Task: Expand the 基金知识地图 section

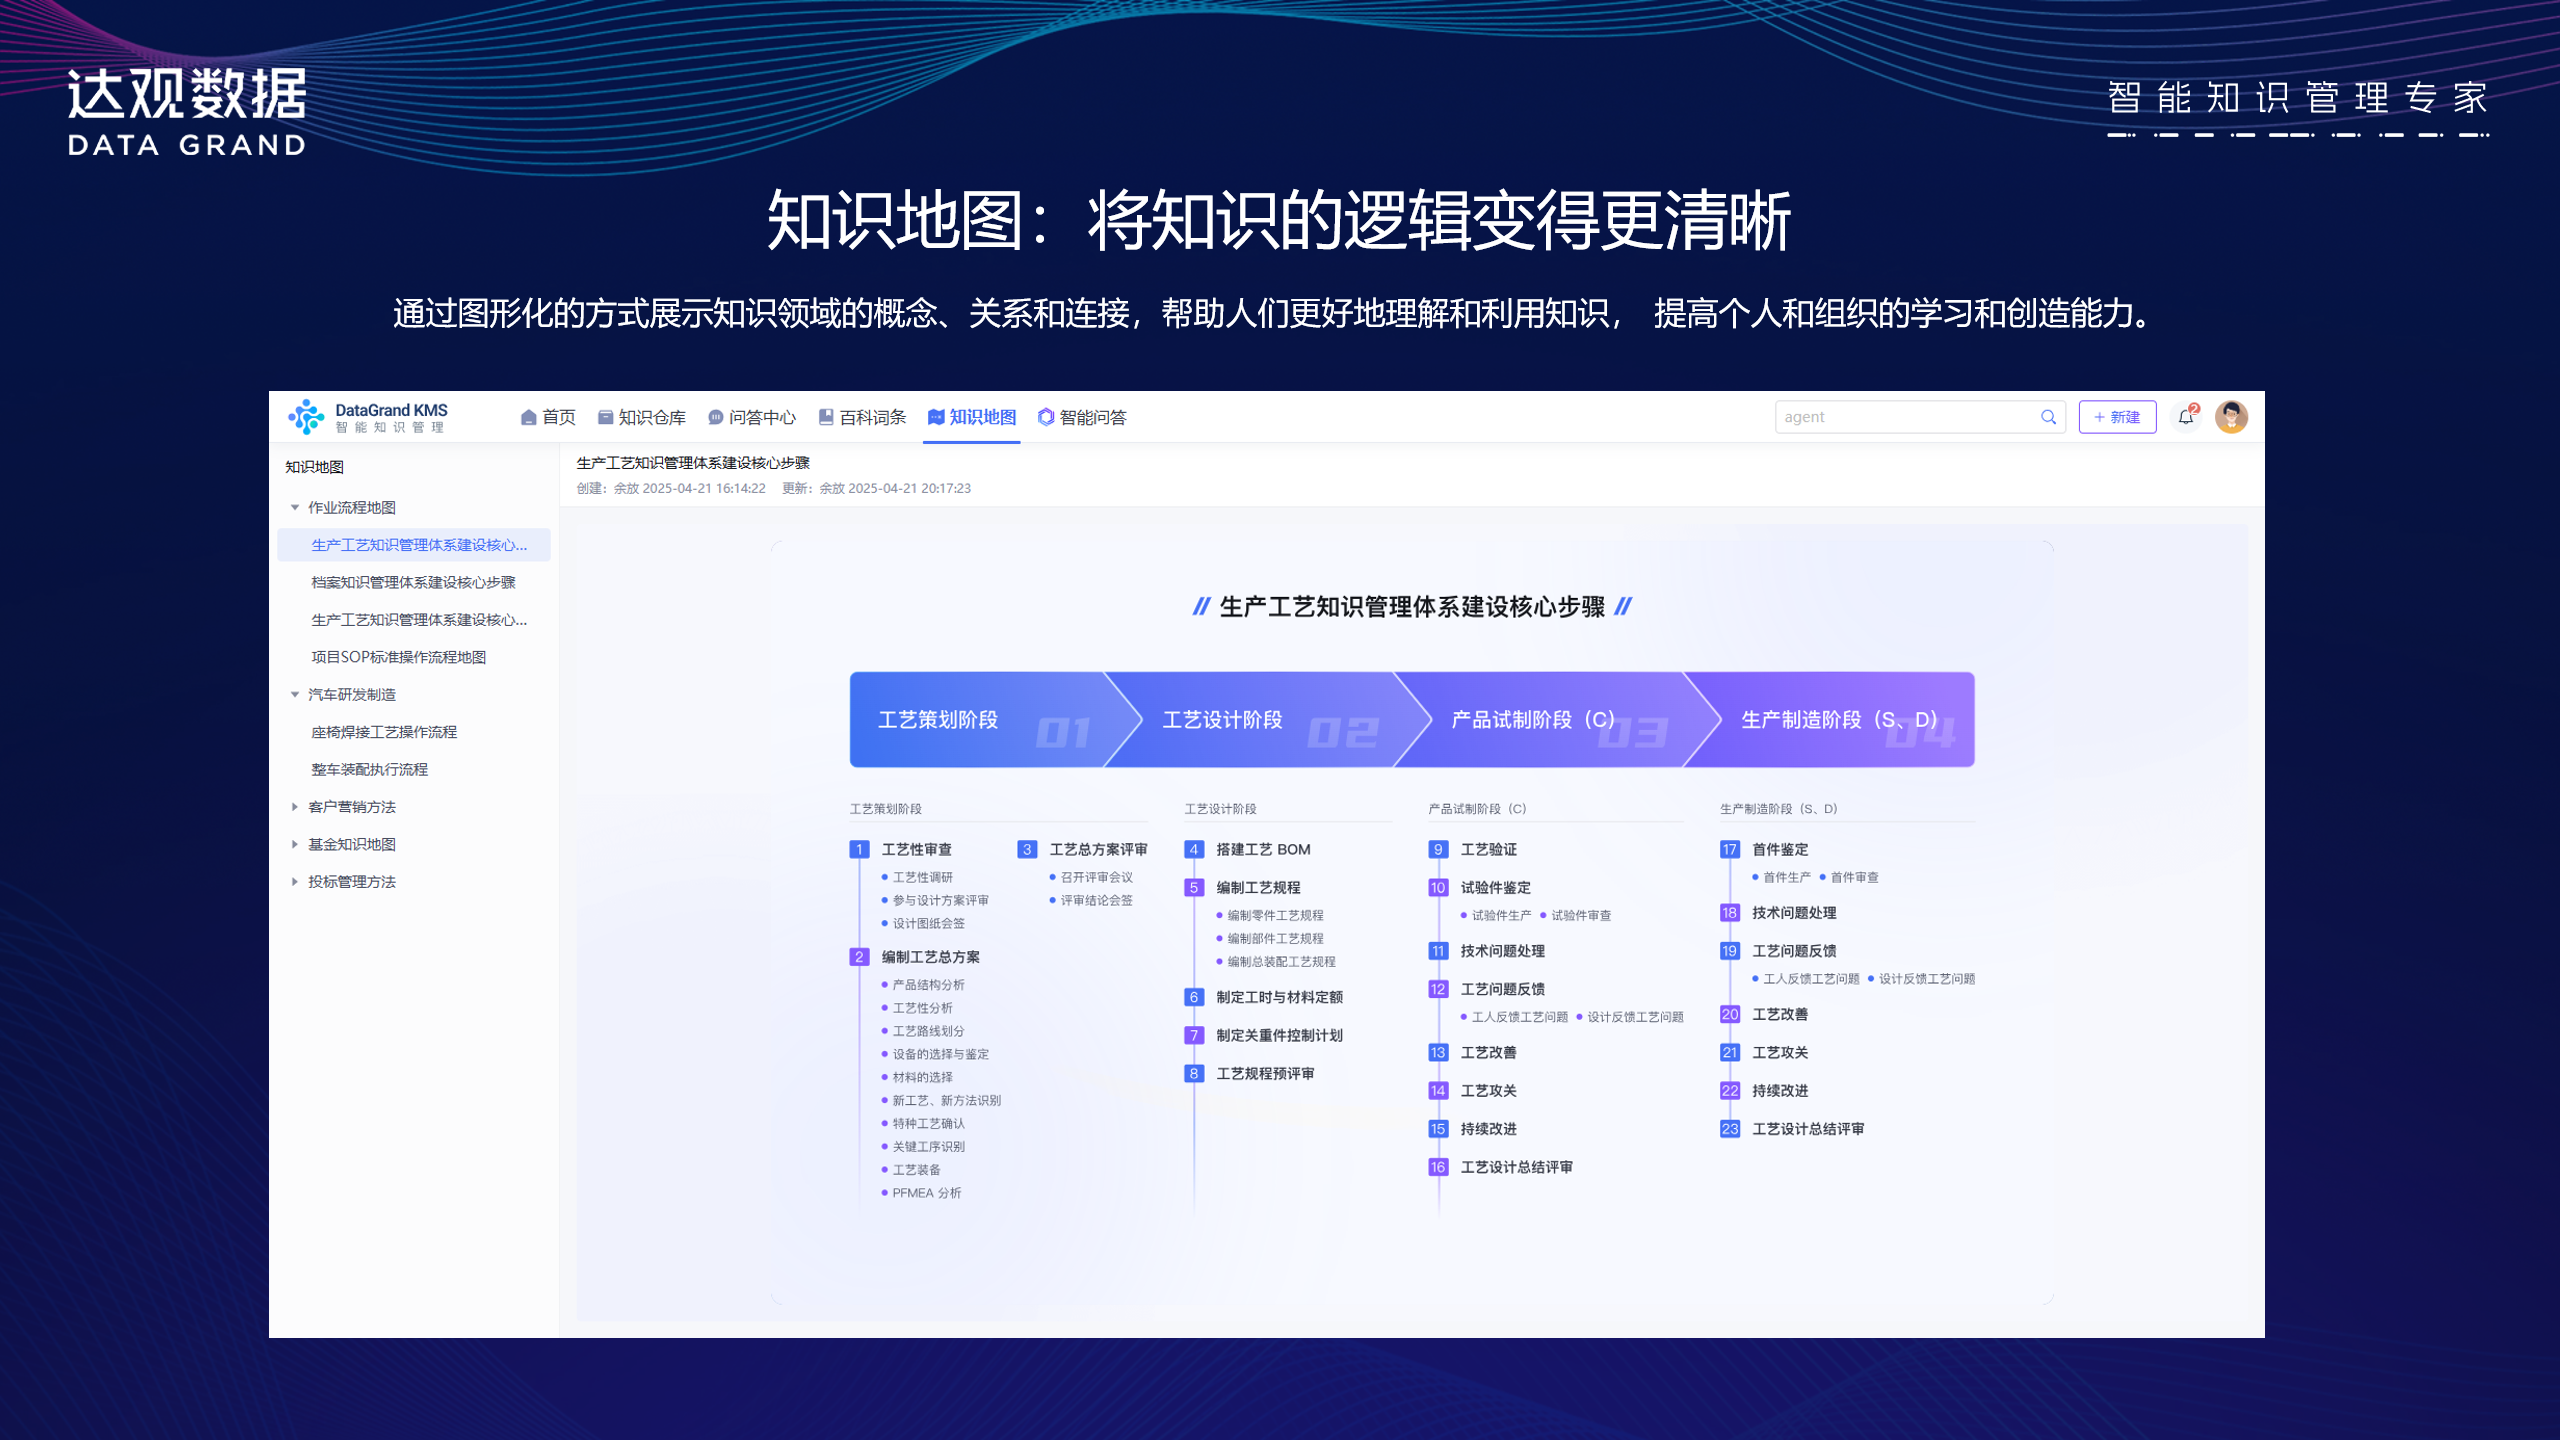Action: click(293, 844)
